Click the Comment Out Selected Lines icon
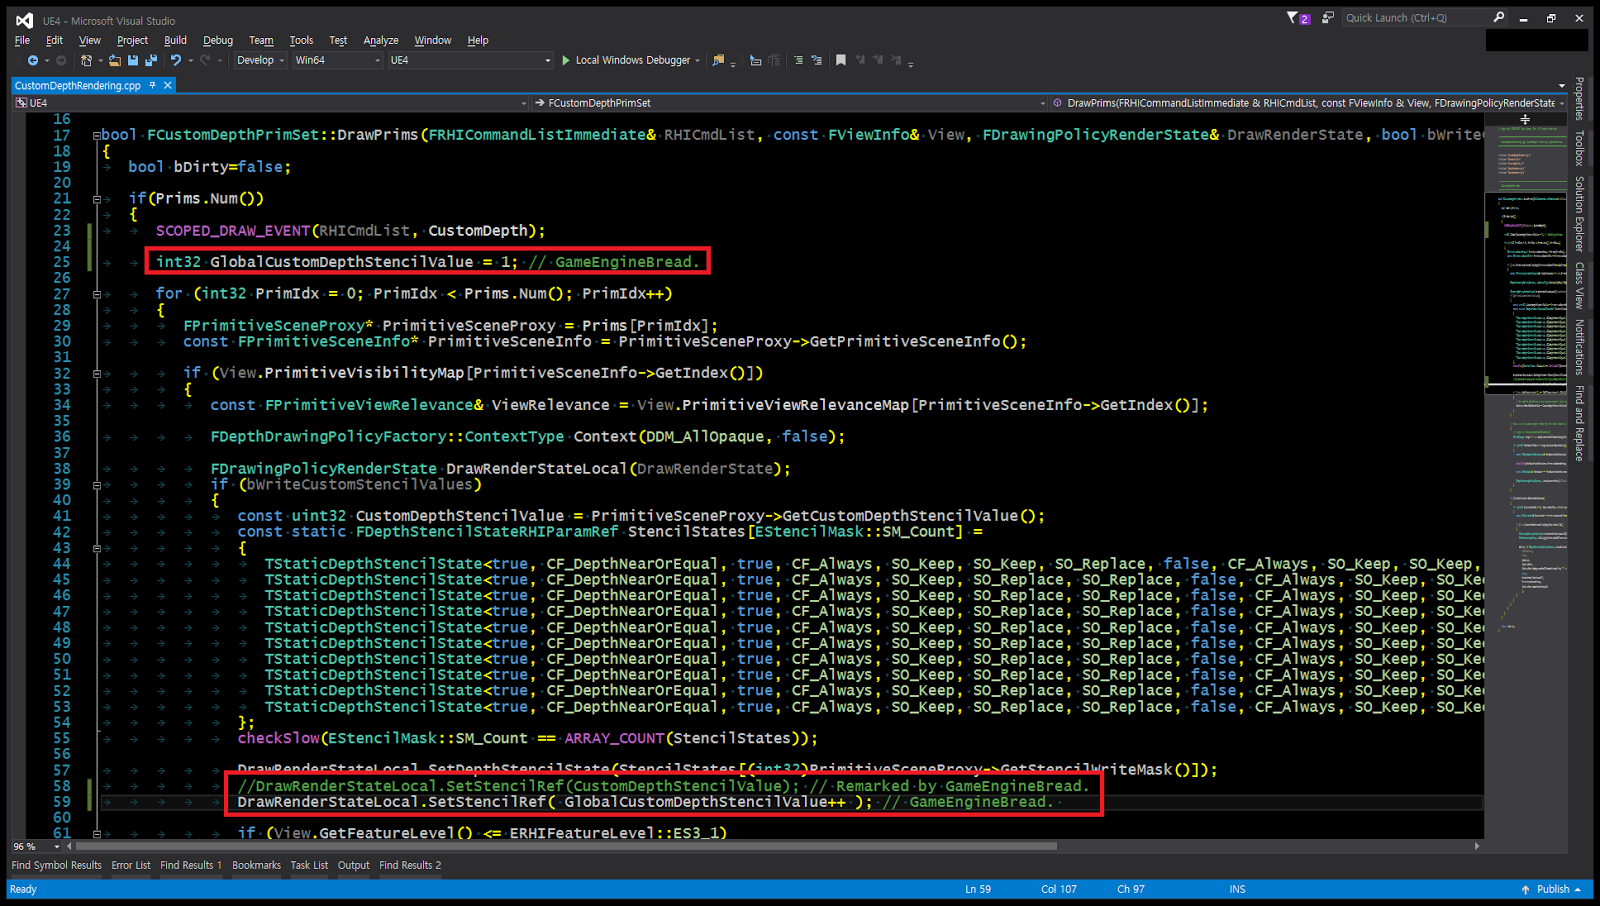The image size is (1600, 906). pos(755,60)
